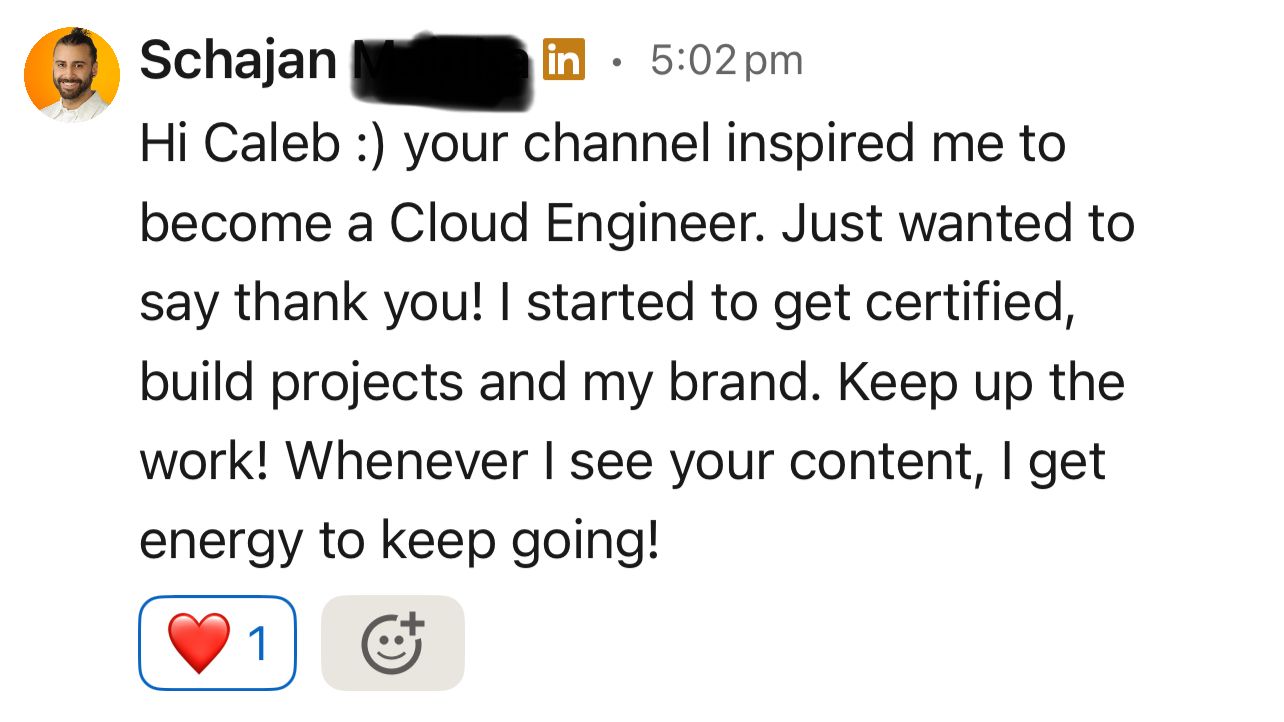The height and width of the screenshot is (722, 1284).
Task: Click the sender name Schajan
Action: [x=238, y=61]
